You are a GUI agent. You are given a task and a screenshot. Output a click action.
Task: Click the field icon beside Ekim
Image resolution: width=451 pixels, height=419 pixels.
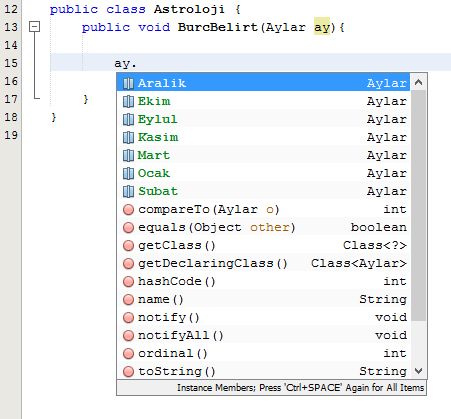(x=128, y=101)
